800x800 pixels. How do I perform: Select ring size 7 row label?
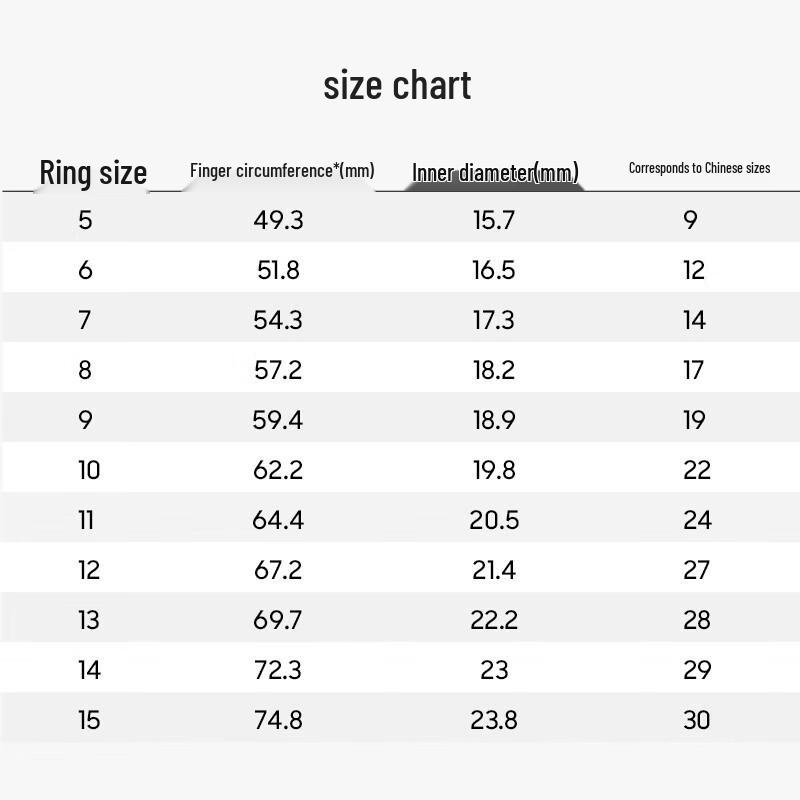(x=85, y=320)
